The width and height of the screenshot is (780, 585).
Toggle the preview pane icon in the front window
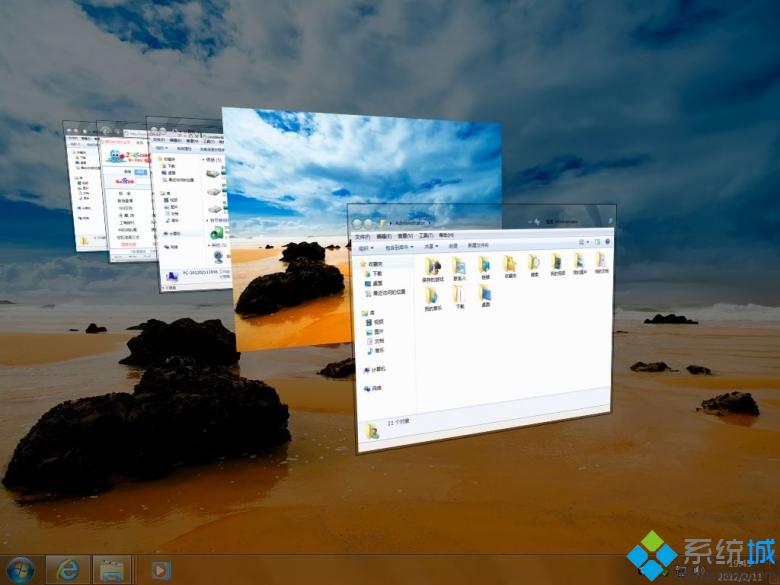pyautogui.click(x=595, y=242)
